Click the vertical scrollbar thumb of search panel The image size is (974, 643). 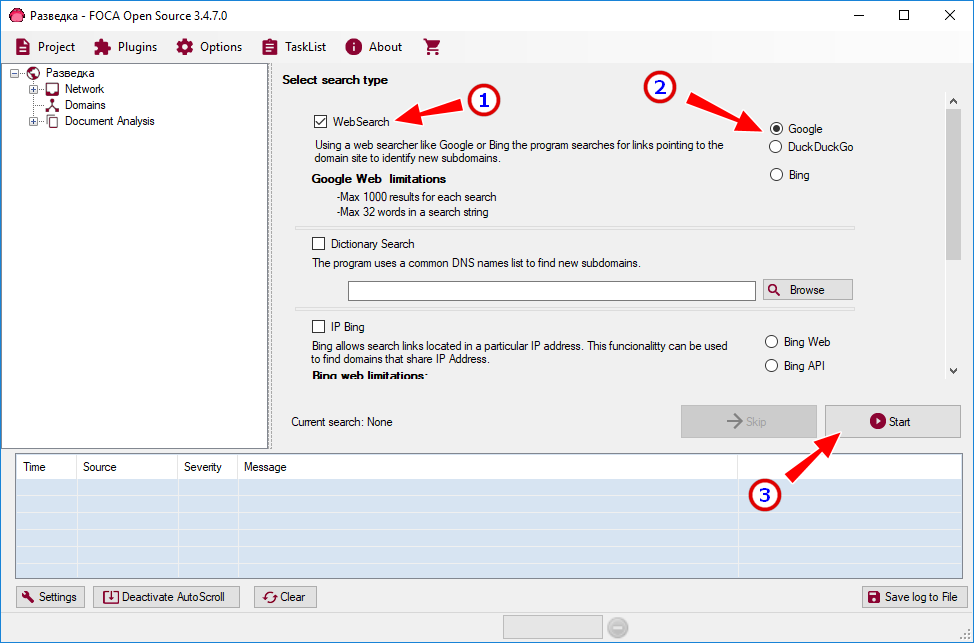(954, 185)
